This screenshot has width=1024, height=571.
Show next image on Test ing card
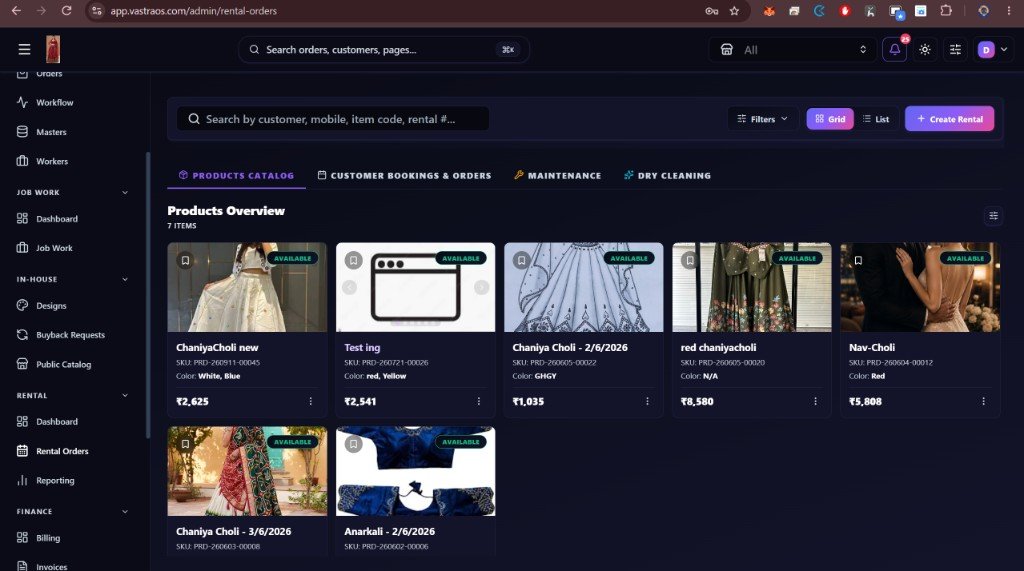pos(481,287)
